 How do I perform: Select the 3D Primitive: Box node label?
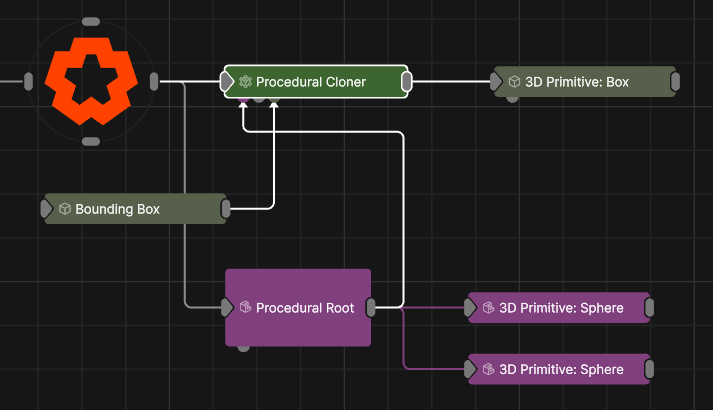[577, 82]
